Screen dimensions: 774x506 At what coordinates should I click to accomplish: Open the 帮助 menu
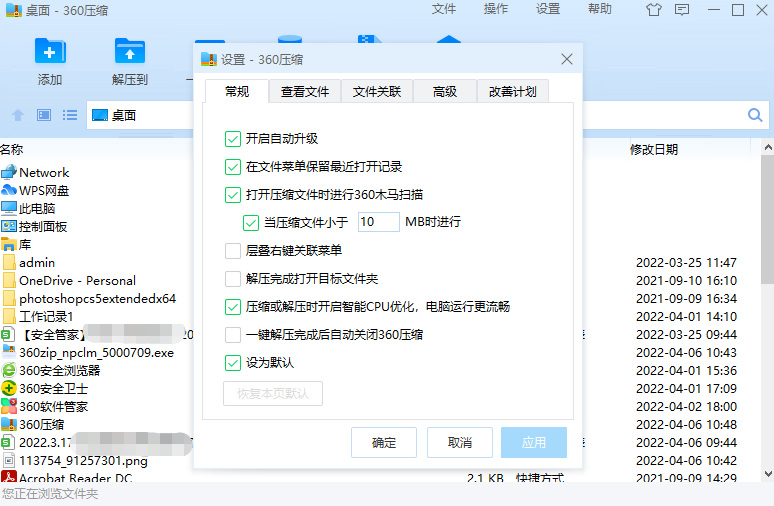click(x=600, y=9)
